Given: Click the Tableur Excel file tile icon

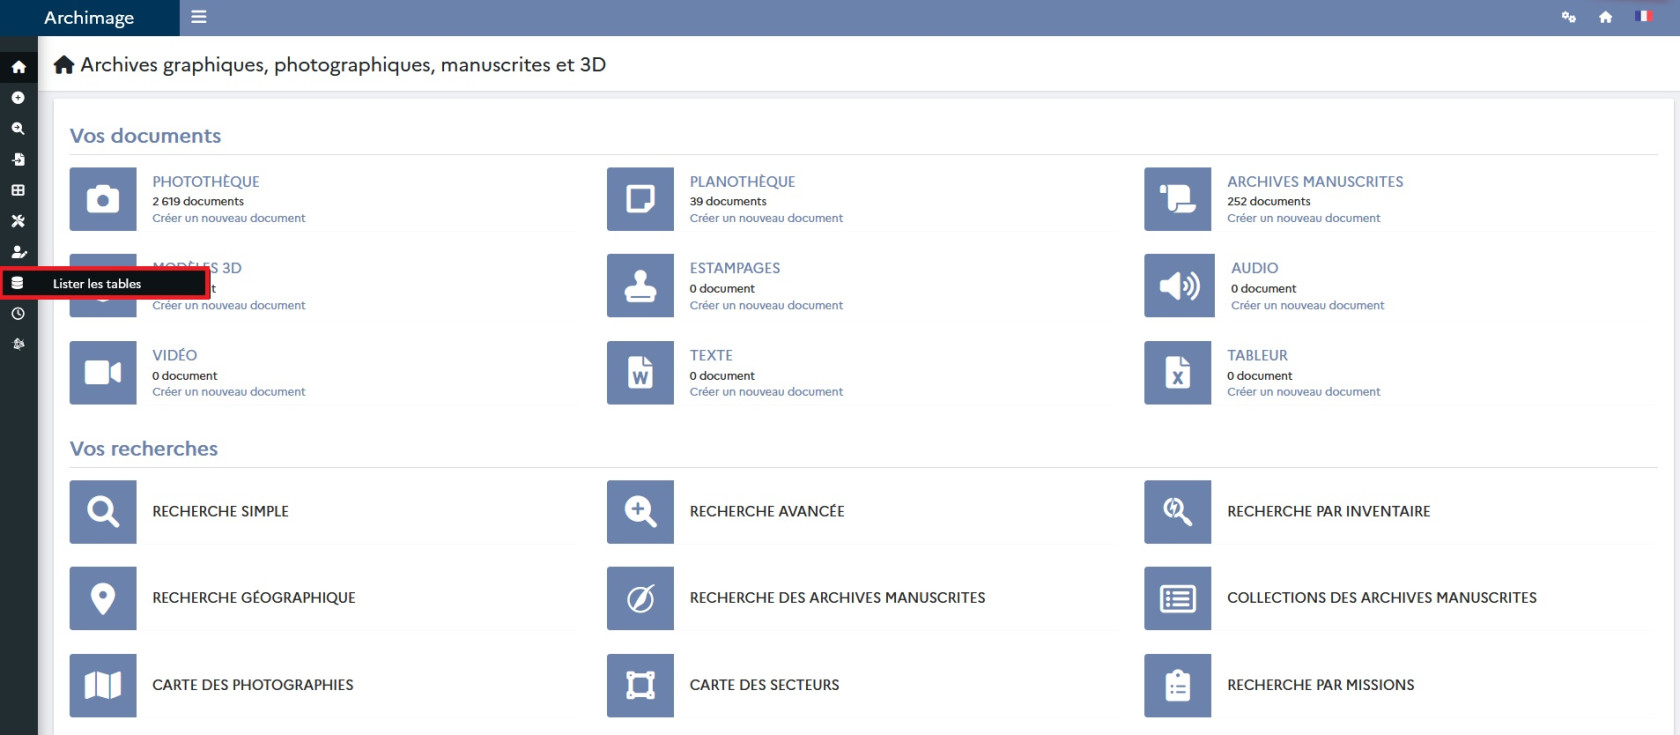Looking at the screenshot, I should (x=1178, y=373).
